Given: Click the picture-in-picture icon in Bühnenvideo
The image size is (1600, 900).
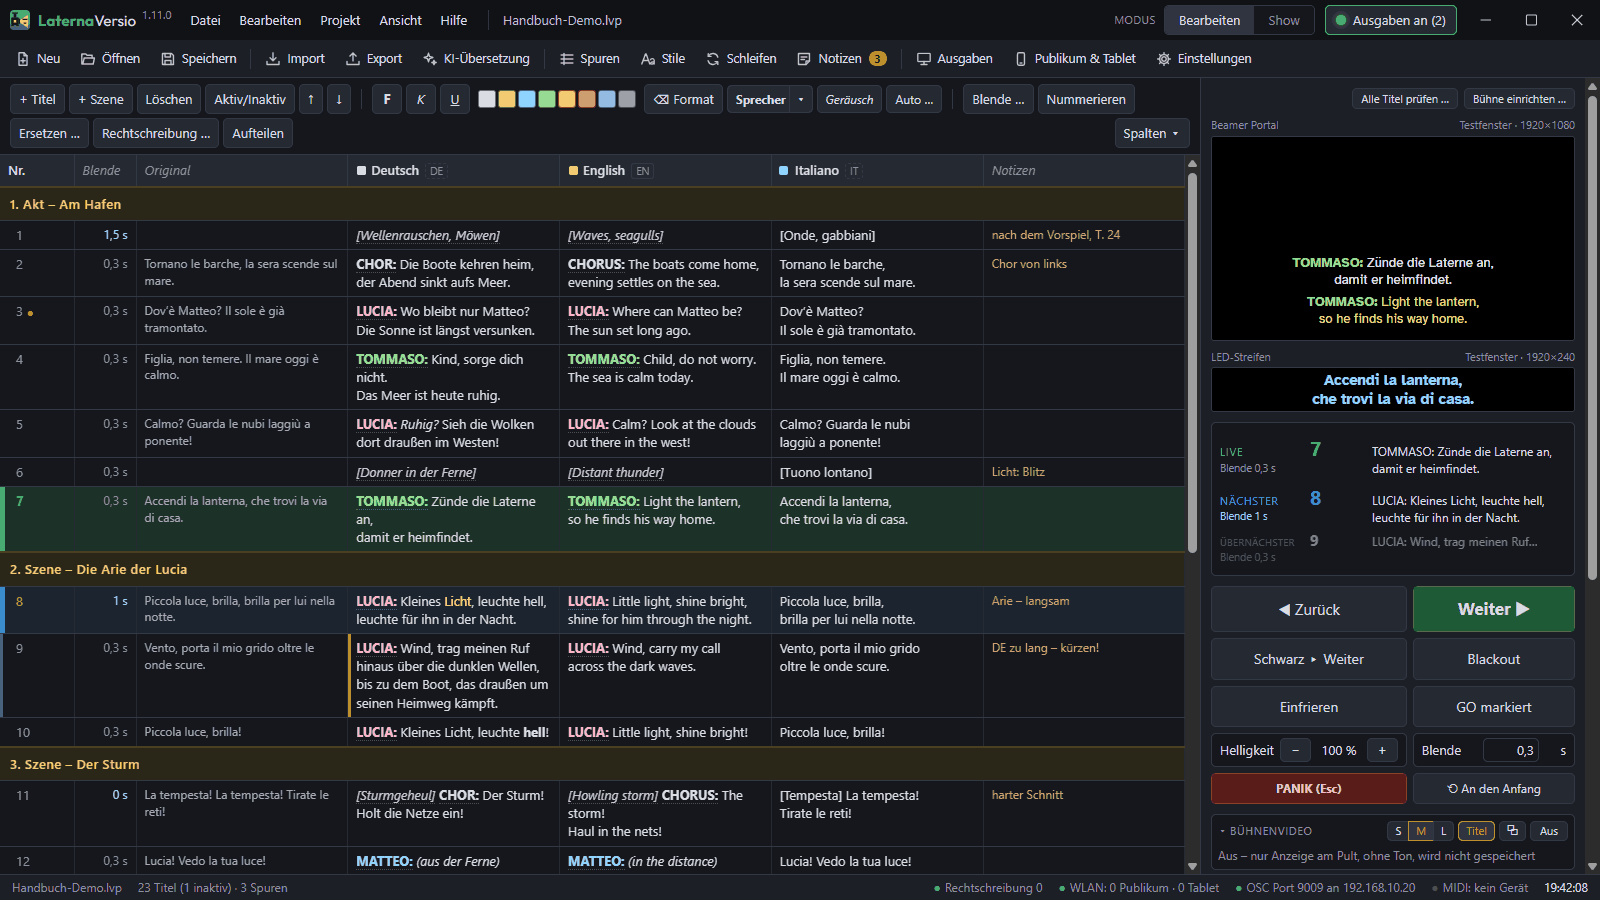Looking at the screenshot, I should tap(1513, 831).
